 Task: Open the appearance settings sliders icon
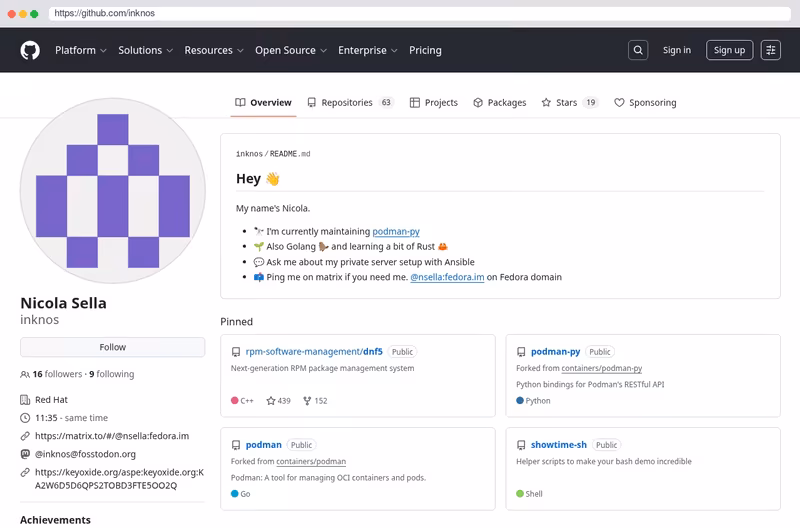point(770,50)
